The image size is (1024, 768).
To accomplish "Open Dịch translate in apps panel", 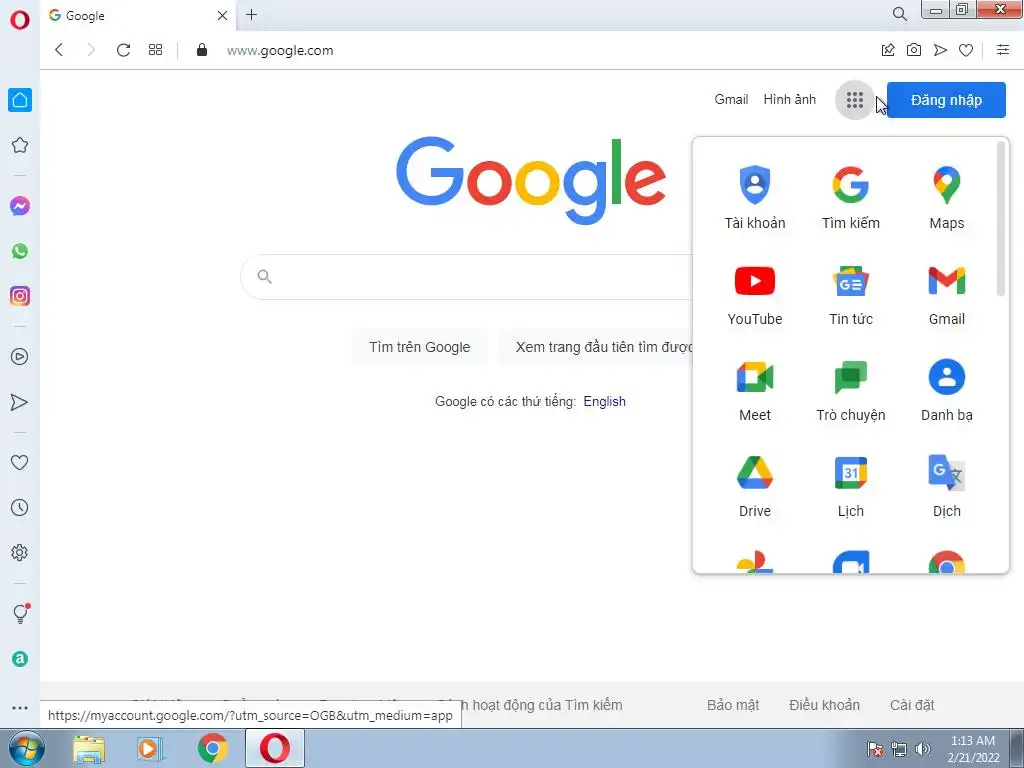I will 946,486.
